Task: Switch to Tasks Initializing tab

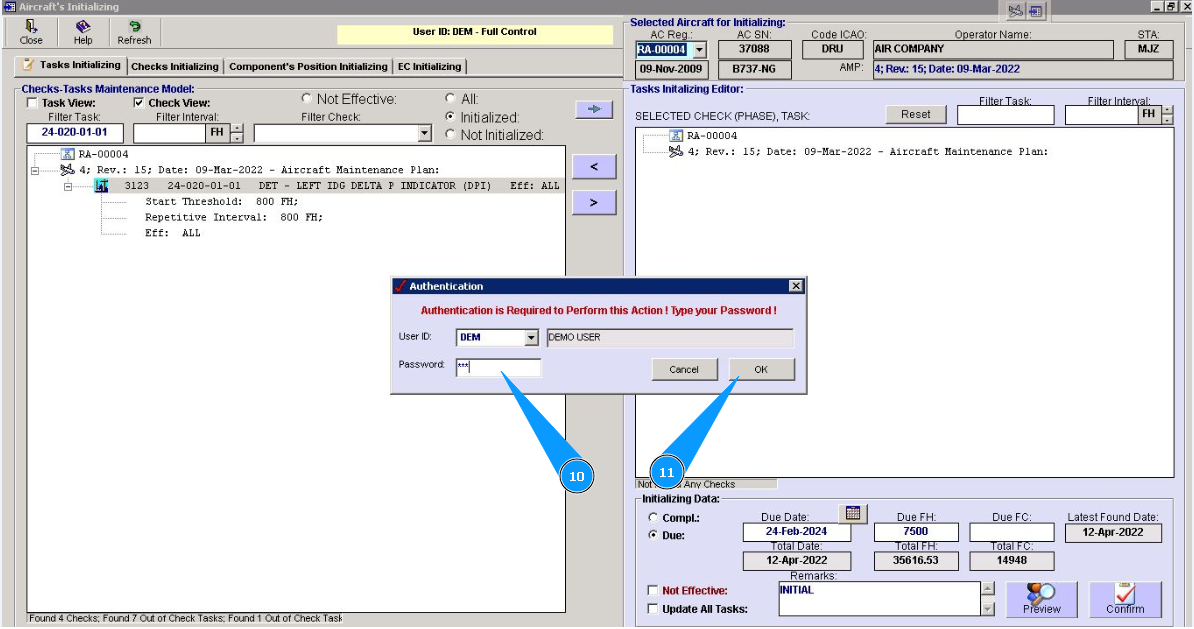Action: (x=71, y=65)
